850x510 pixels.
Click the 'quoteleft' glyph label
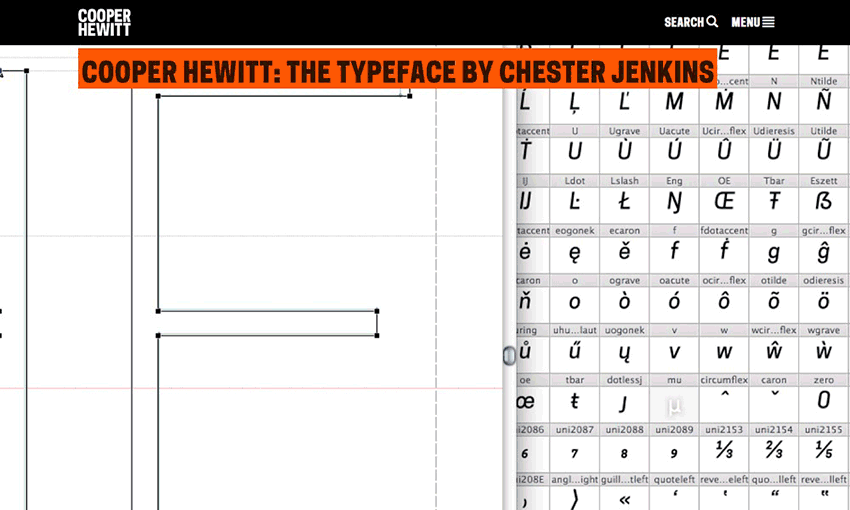tap(674, 480)
